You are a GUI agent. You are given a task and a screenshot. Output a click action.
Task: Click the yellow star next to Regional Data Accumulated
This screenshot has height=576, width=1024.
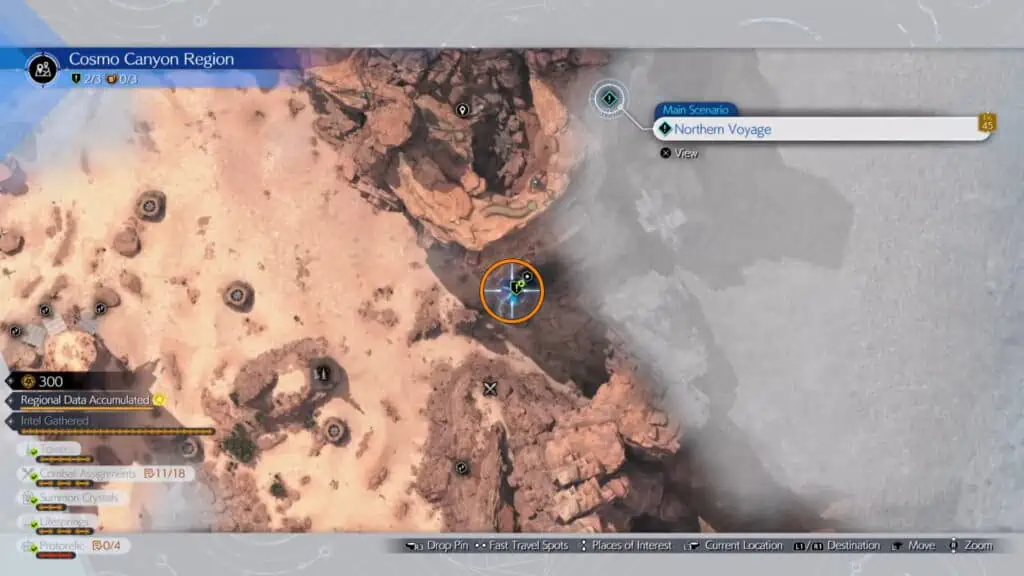point(159,400)
